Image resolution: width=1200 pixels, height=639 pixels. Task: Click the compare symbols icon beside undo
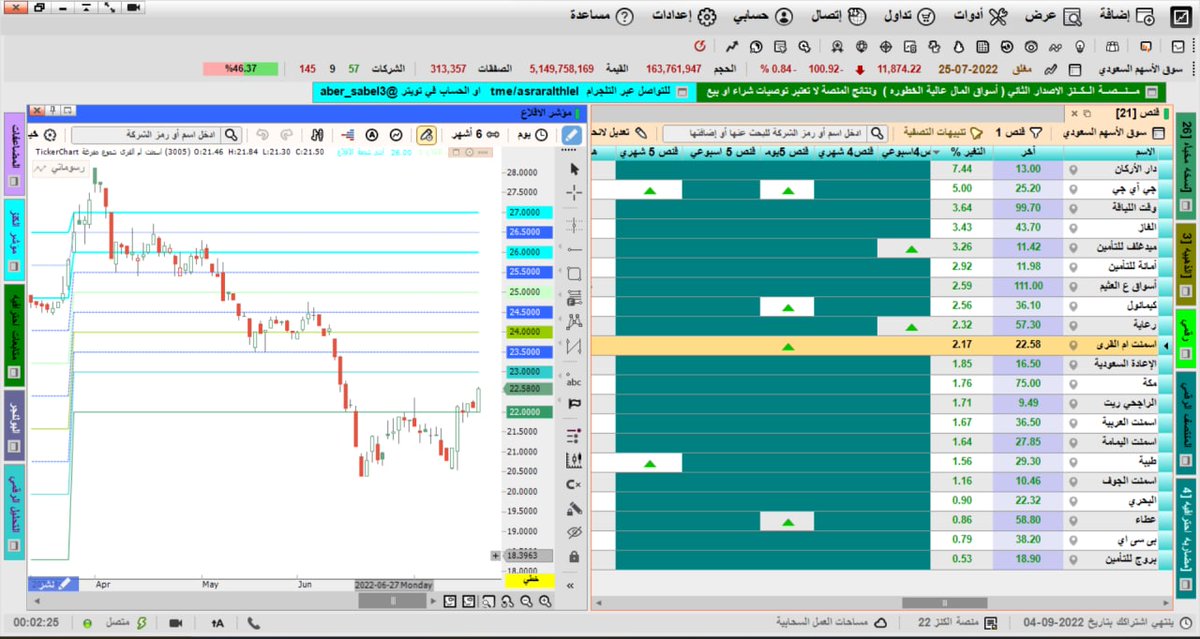click(x=317, y=134)
